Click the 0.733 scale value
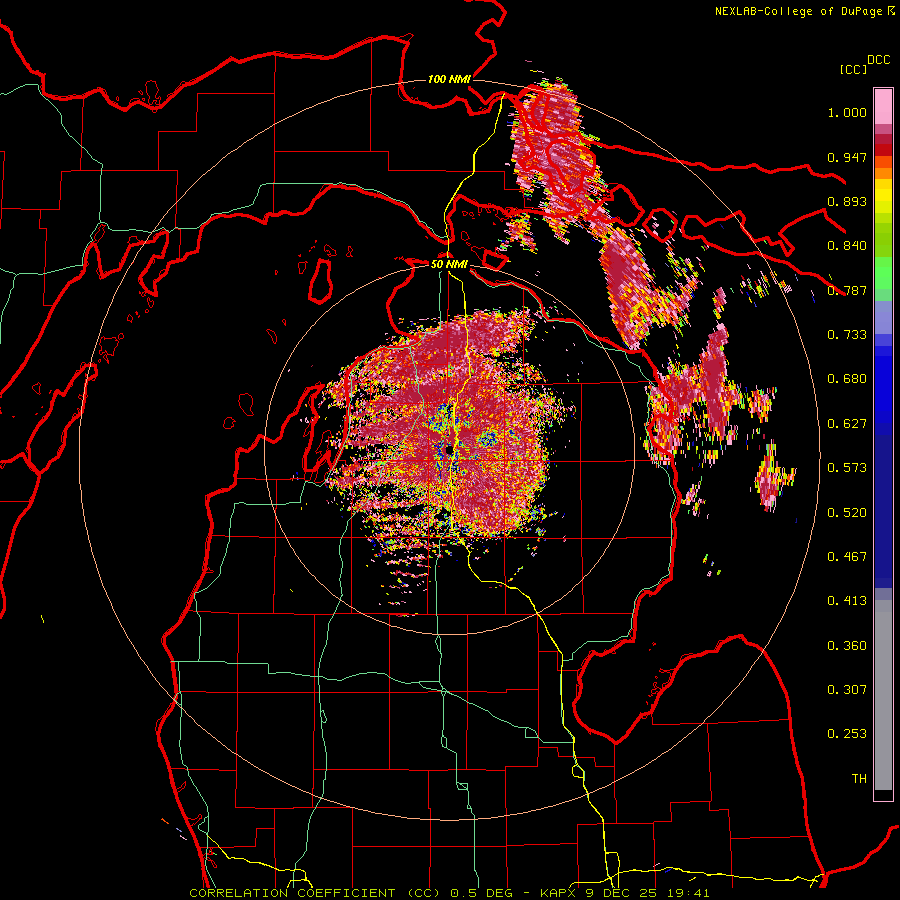 point(847,335)
